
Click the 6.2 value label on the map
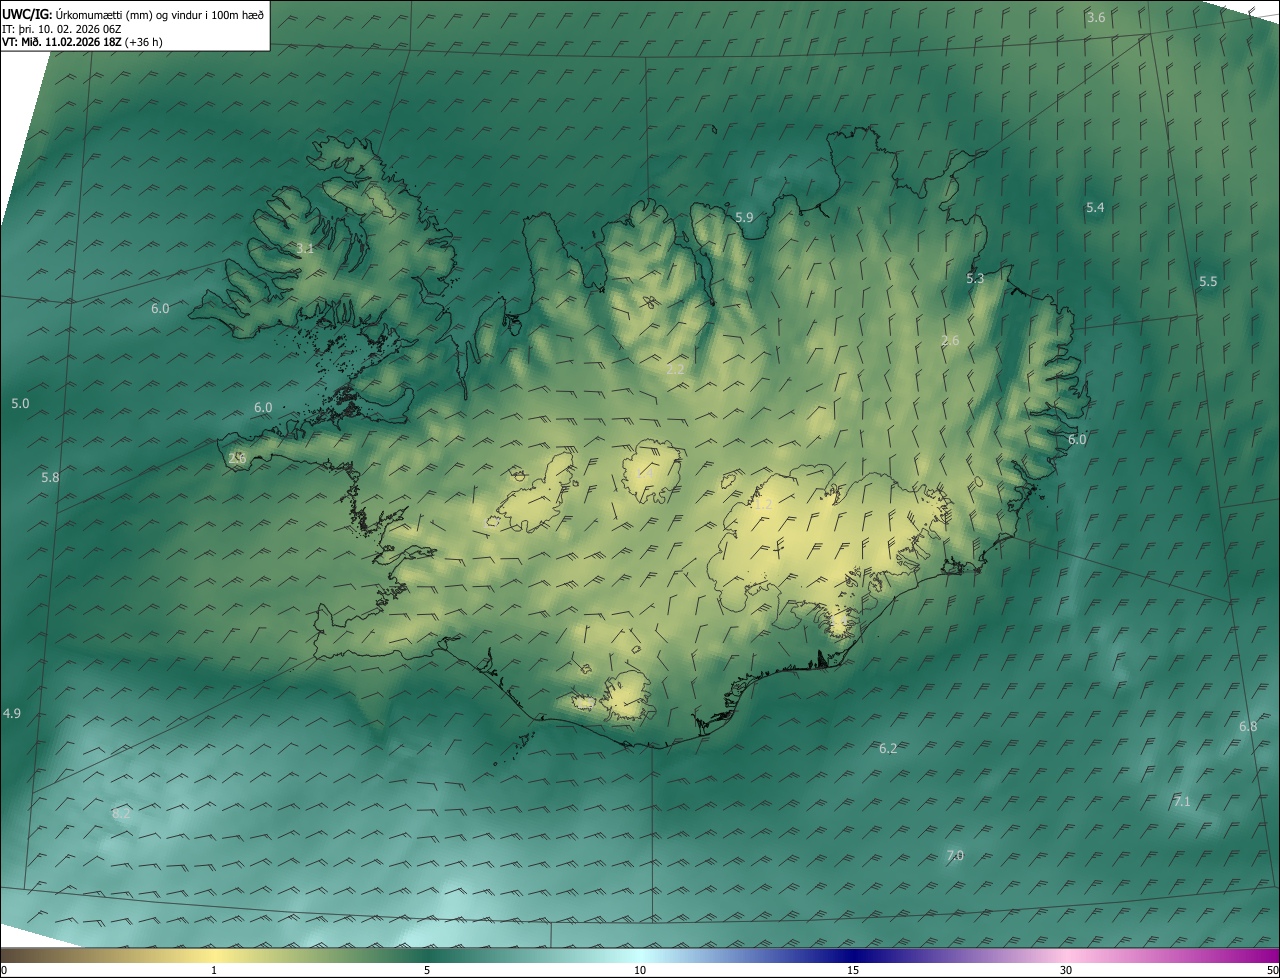[888, 749]
